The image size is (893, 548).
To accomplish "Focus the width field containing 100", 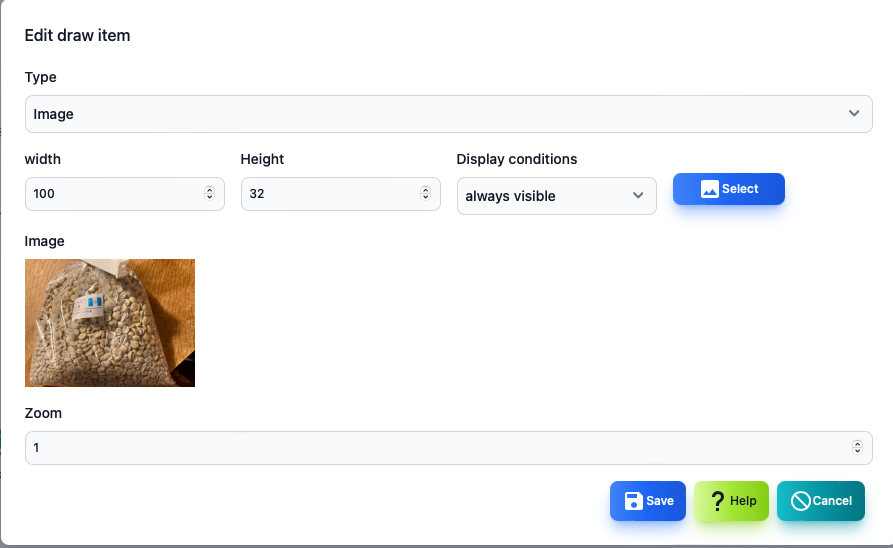I will (x=125, y=194).
